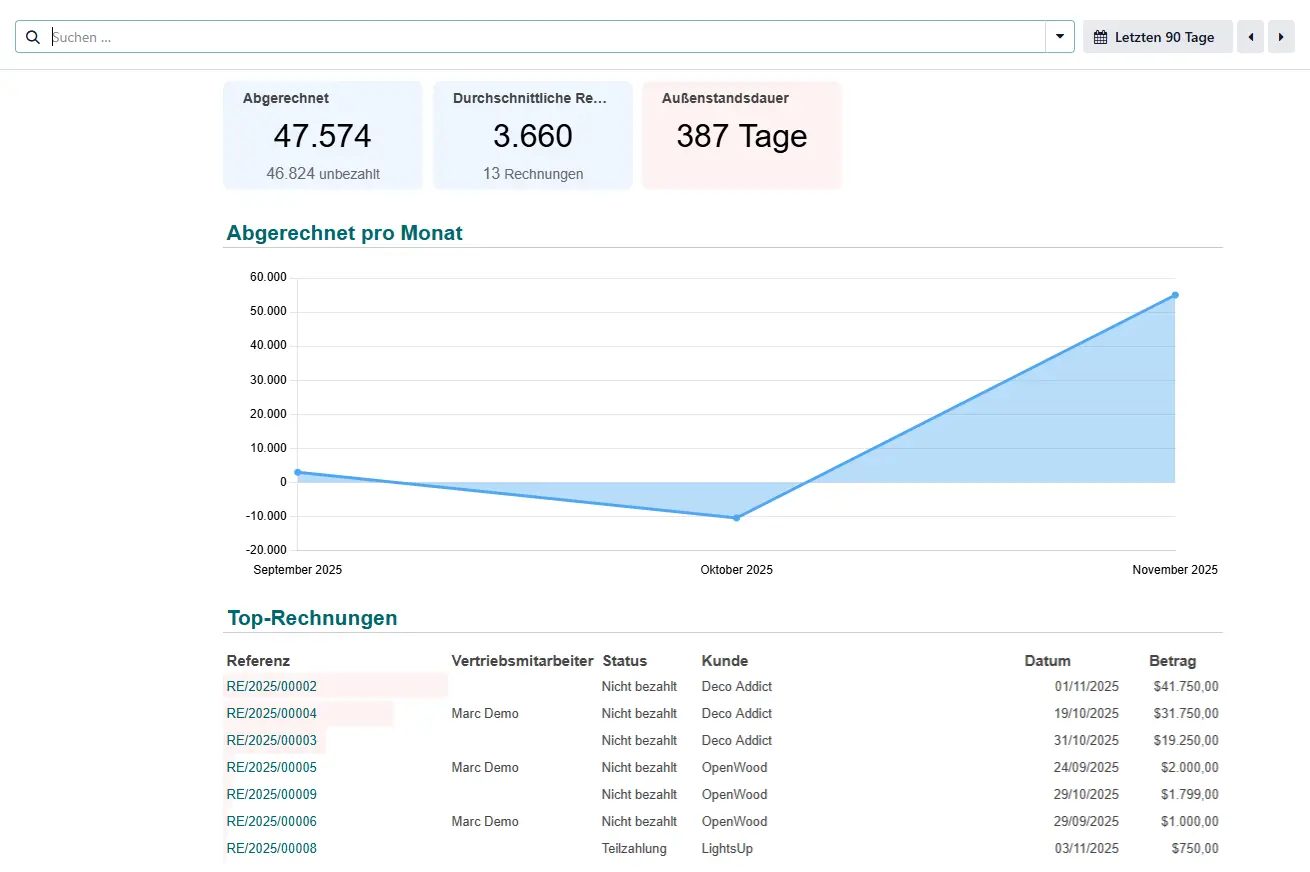Click the Oktober 2025 chart data point

[x=736, y=518]
